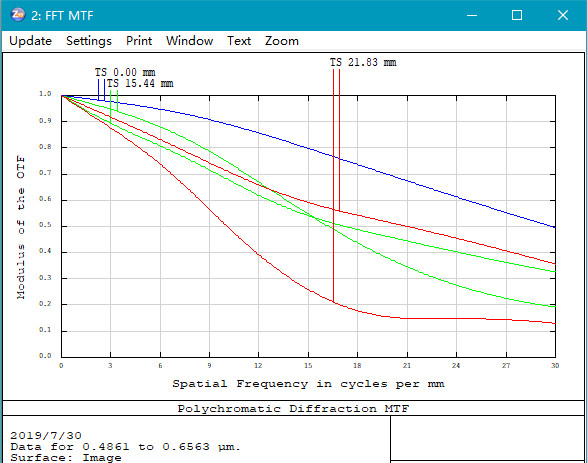
Task: Open the Print menu
Action: point(139,41)
